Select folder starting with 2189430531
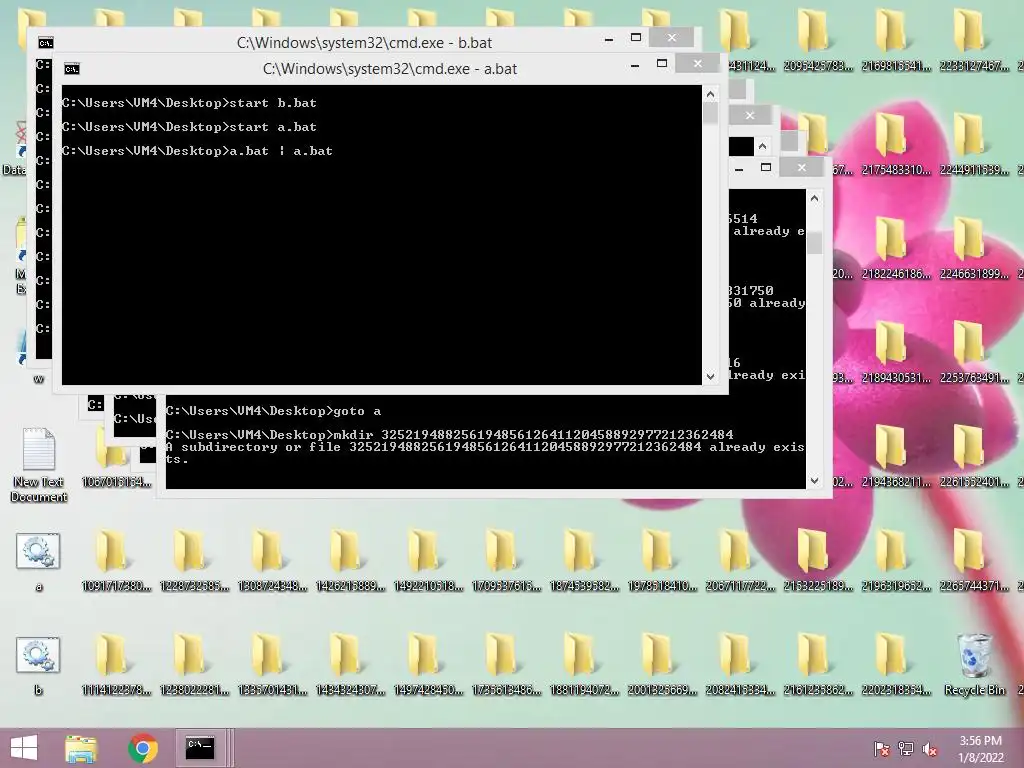This screenshot has width=1024, height=768. coord(896,353)
